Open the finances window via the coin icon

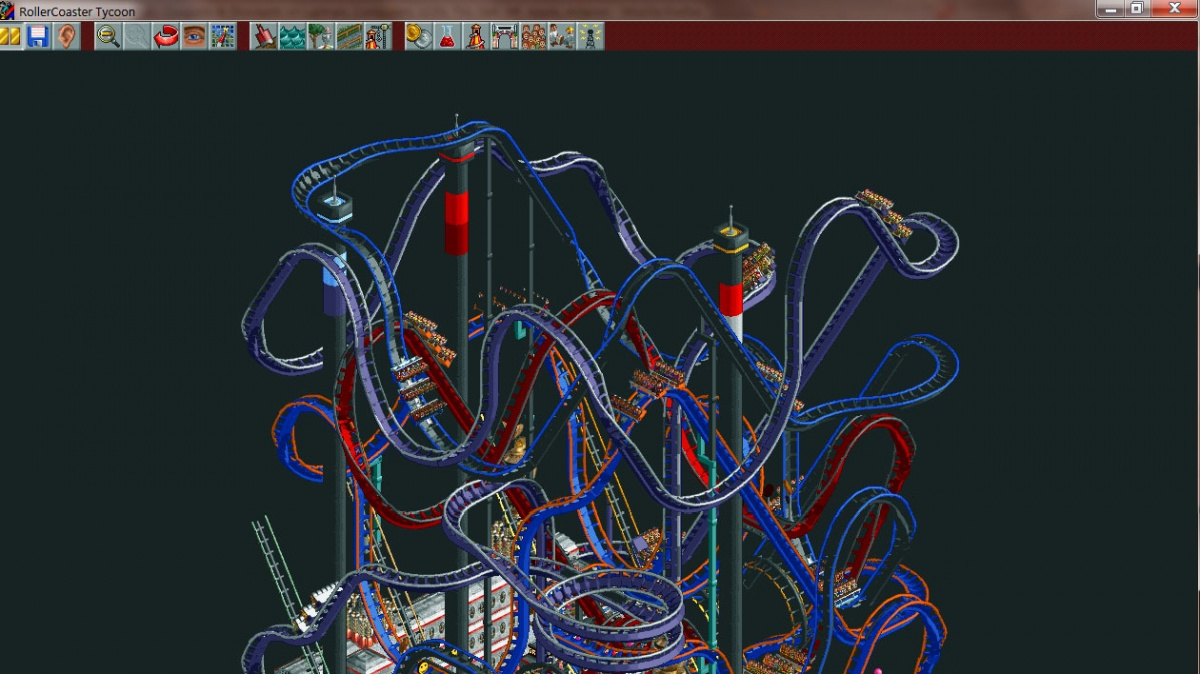pyautogui.click(x=416, y=38)
